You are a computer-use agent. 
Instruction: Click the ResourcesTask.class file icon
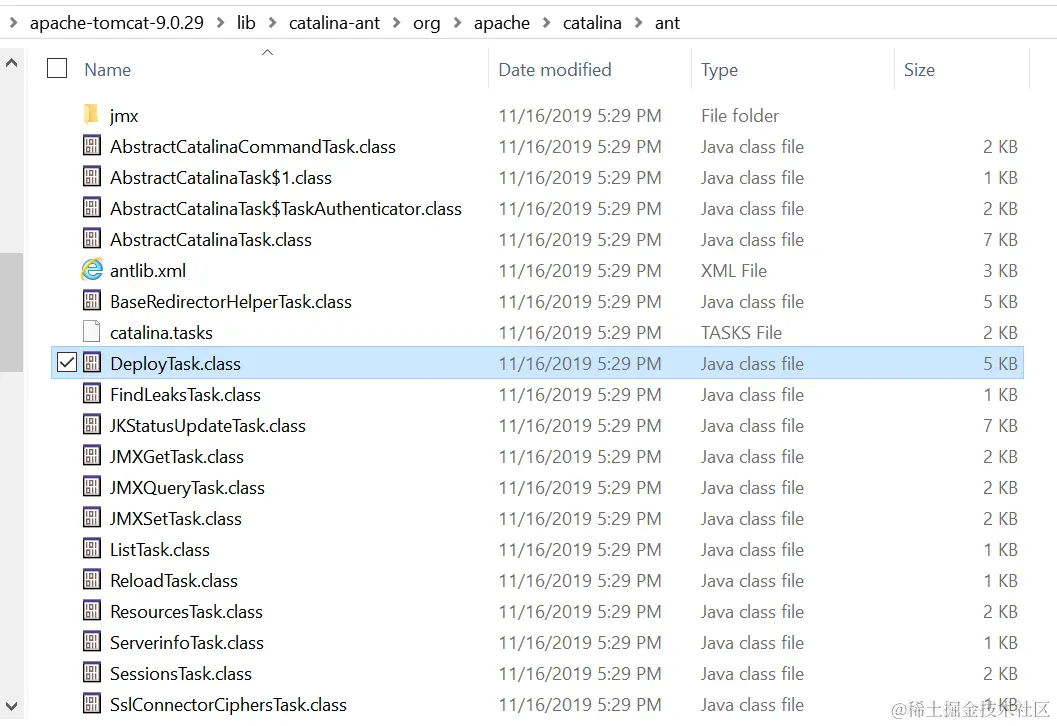tap(92, 611)
